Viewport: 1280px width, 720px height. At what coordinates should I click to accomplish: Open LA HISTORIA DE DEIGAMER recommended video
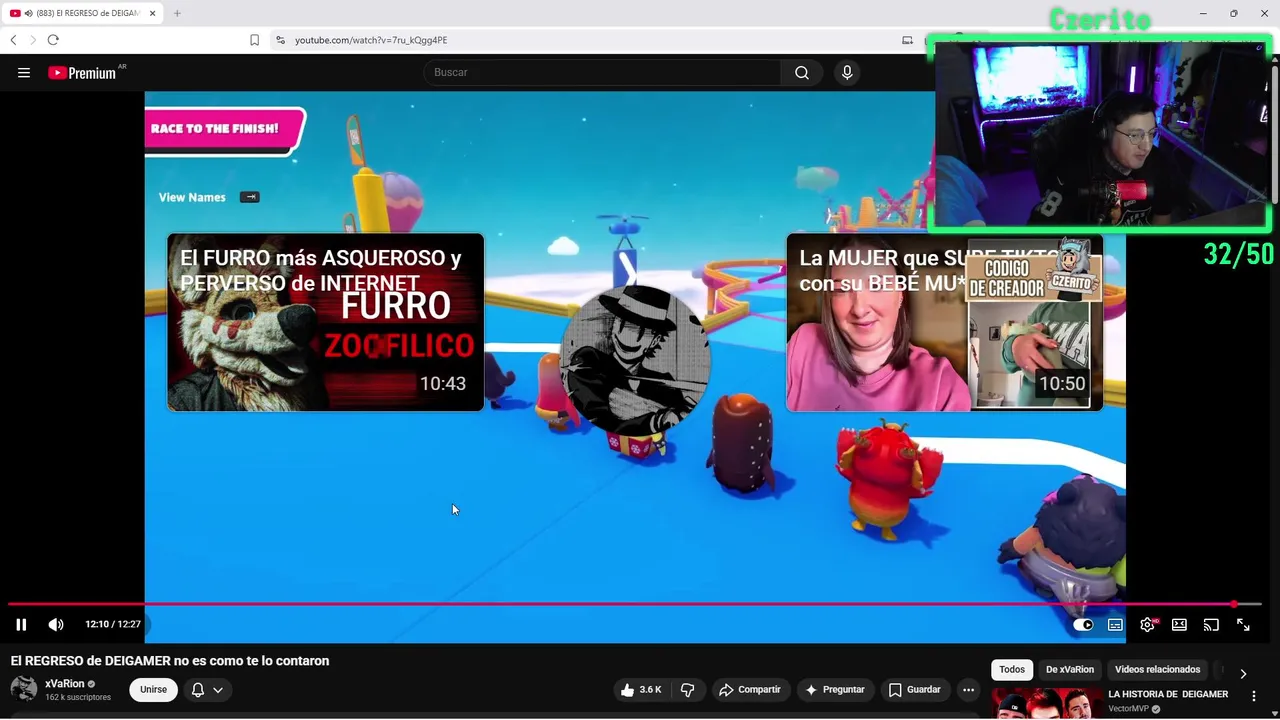1168,694
